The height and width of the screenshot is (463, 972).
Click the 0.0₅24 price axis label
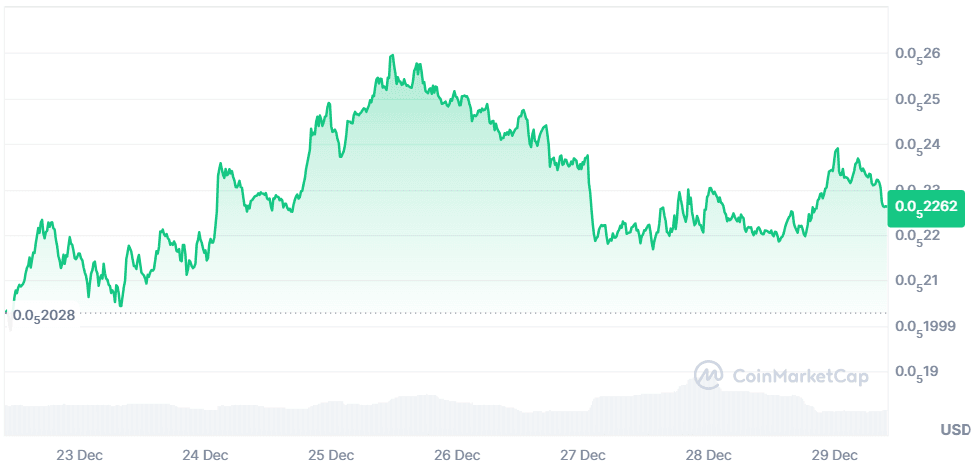tap(917, 145)
